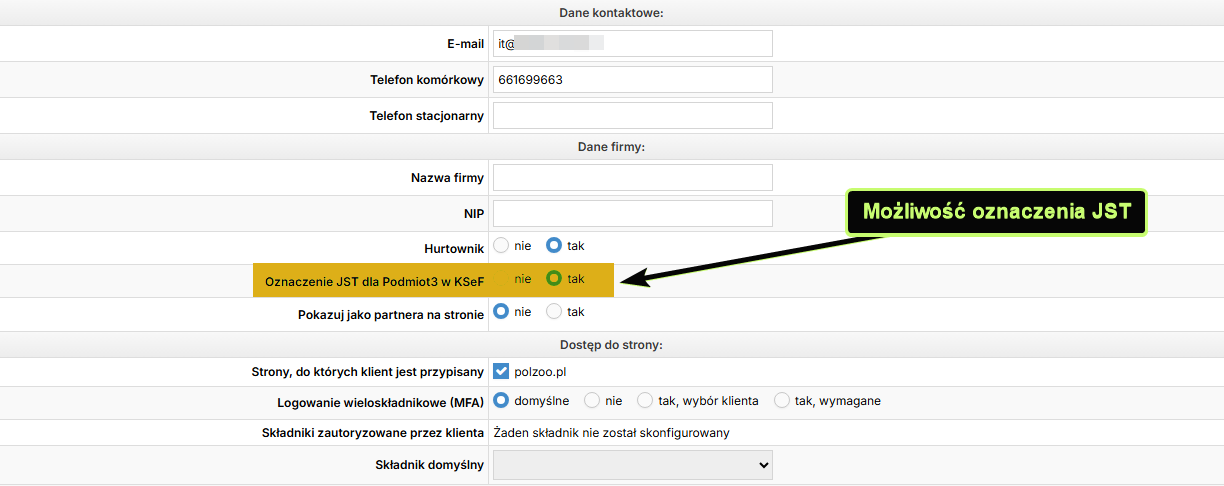Select 'tak' for Hurtownik

(x=554, y=245)
